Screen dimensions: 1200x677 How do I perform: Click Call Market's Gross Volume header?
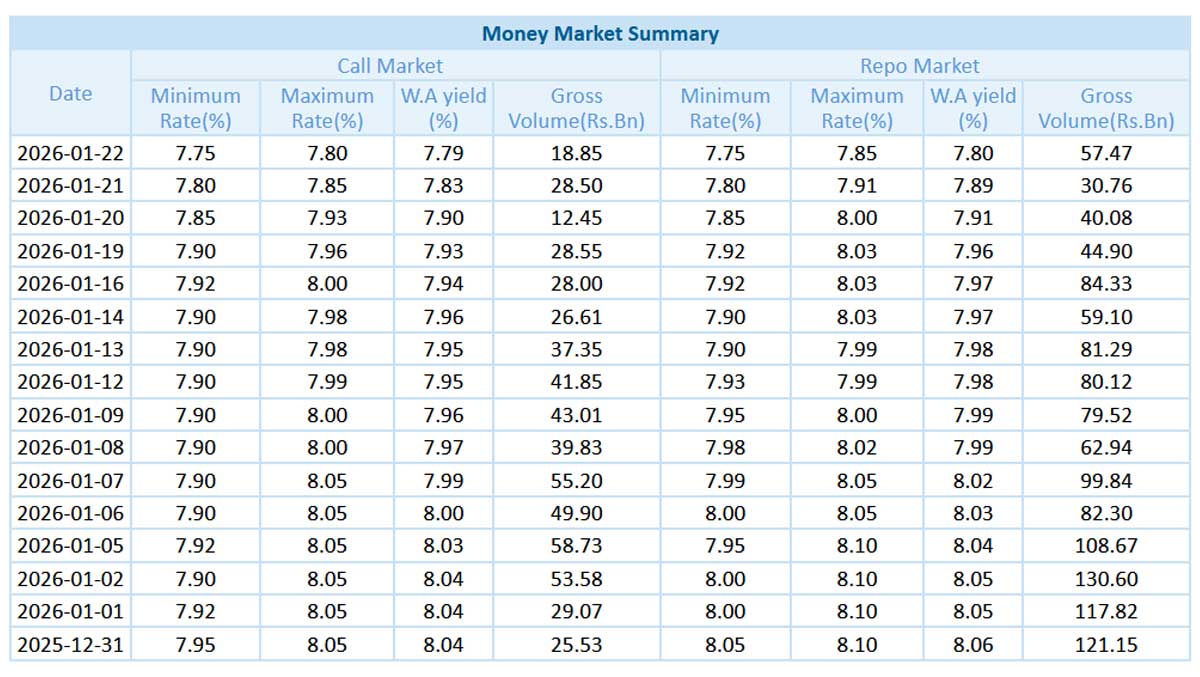576,109
